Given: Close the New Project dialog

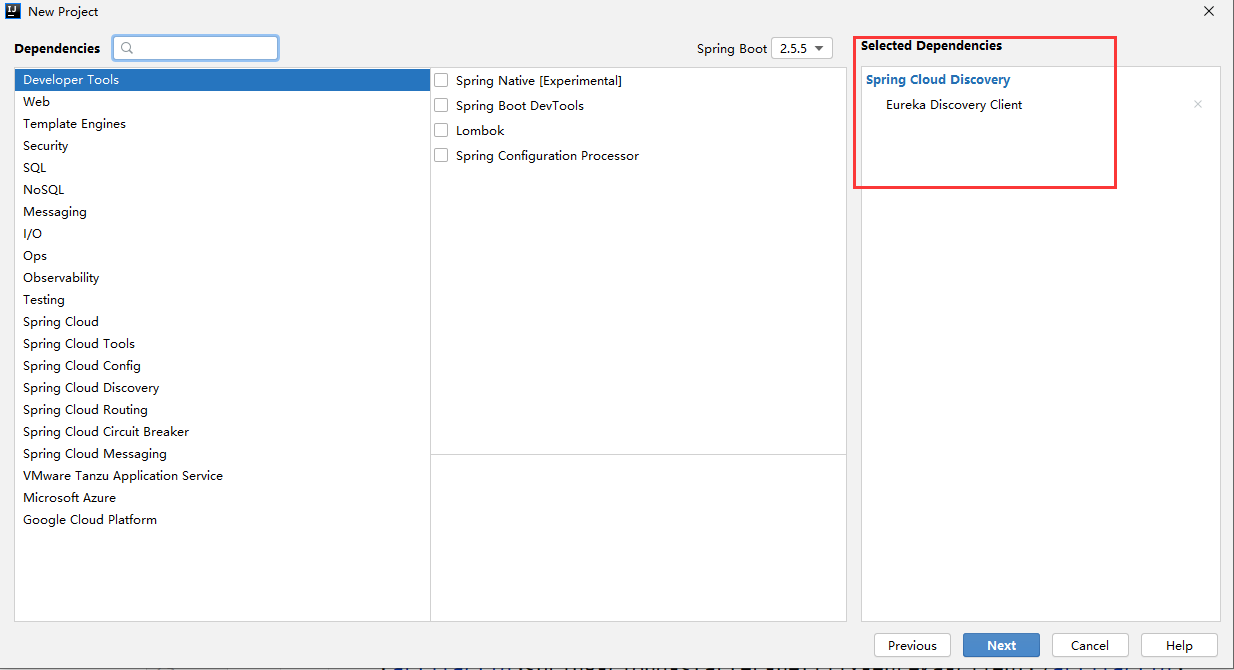Looking at the screenshot, I should point(1209,12).
